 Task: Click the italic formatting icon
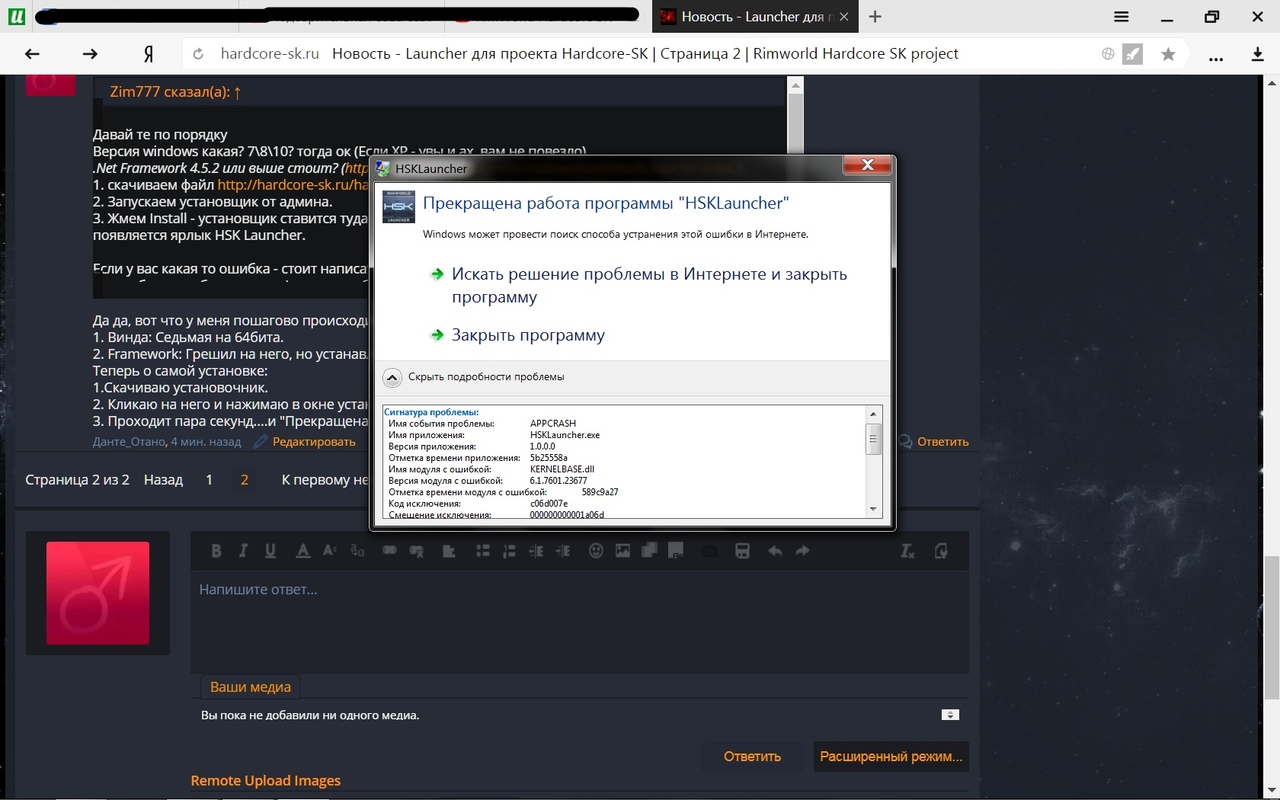pos(243,551)
